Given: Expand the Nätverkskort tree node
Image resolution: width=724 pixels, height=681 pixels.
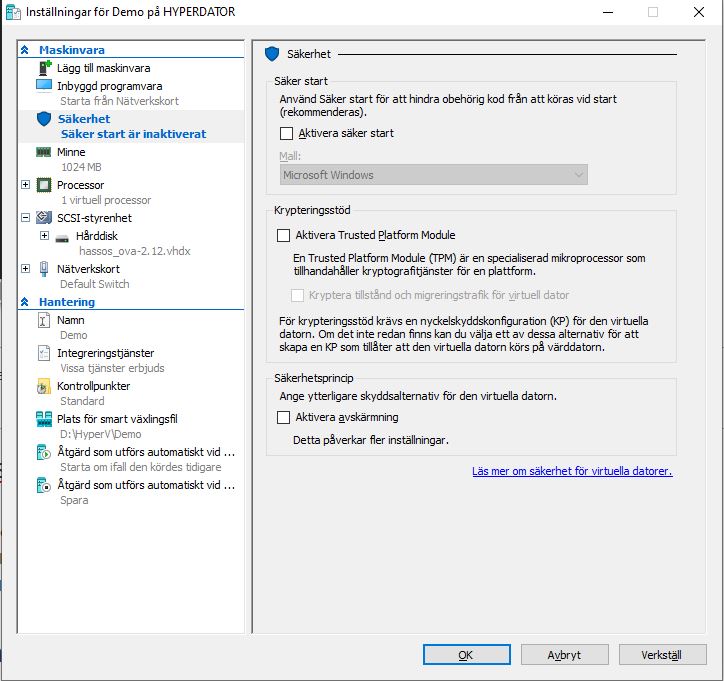Looking at the screenshot, I should point(25,269).
